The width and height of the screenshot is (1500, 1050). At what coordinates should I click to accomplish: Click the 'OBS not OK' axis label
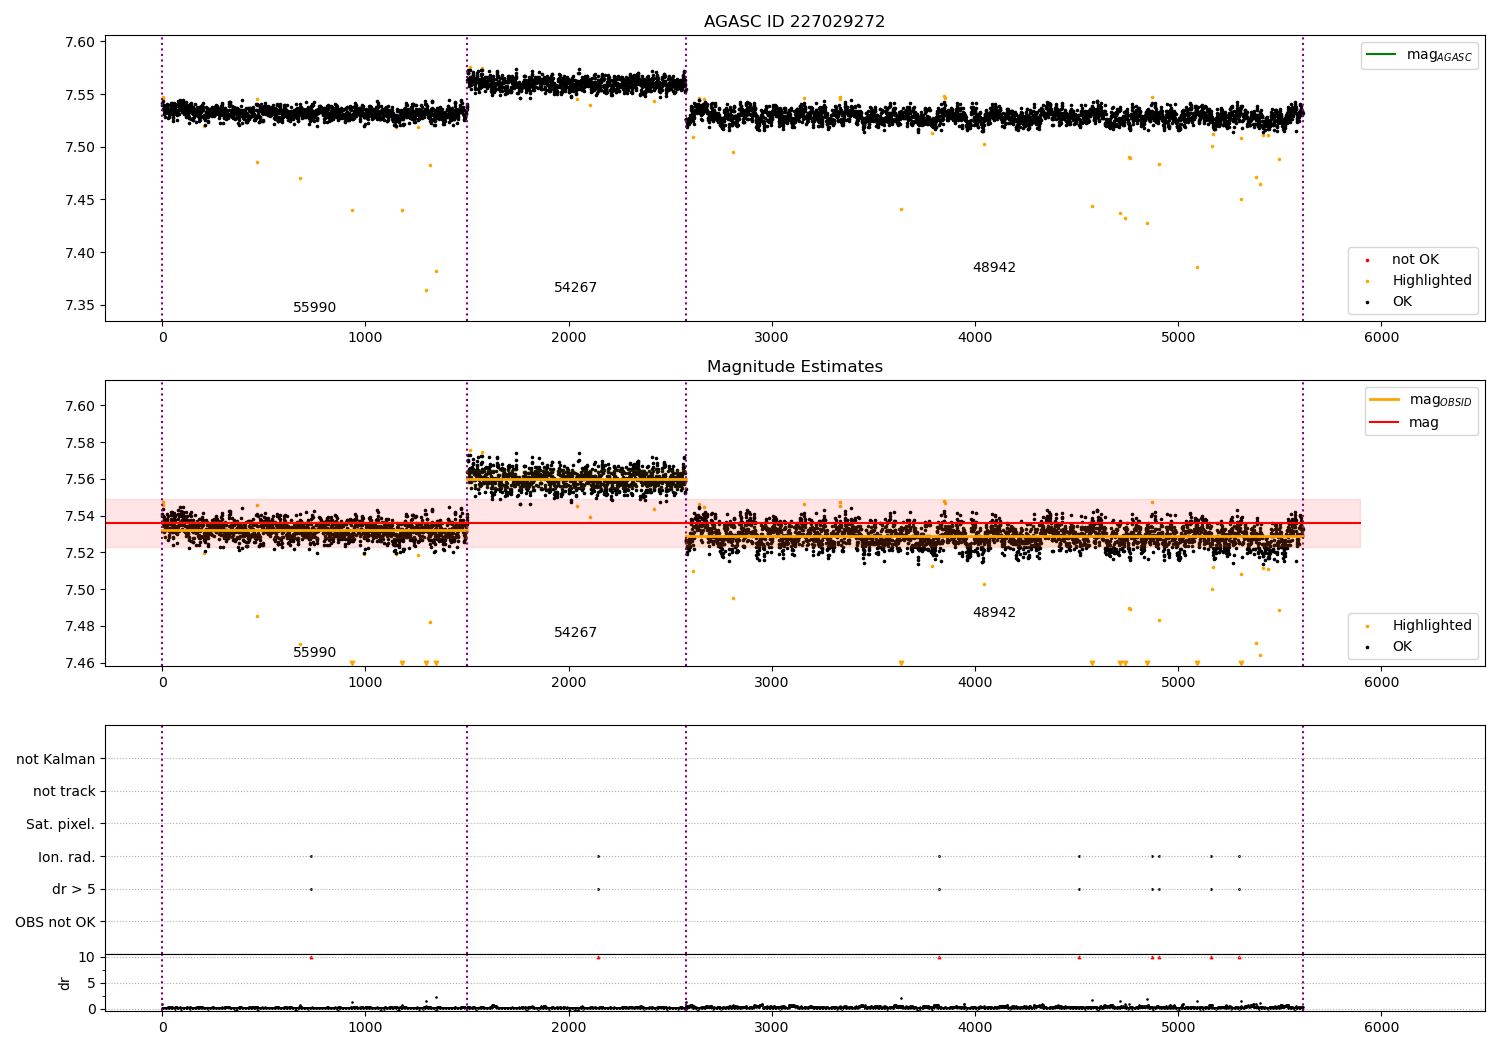click(x=55, y=923)
